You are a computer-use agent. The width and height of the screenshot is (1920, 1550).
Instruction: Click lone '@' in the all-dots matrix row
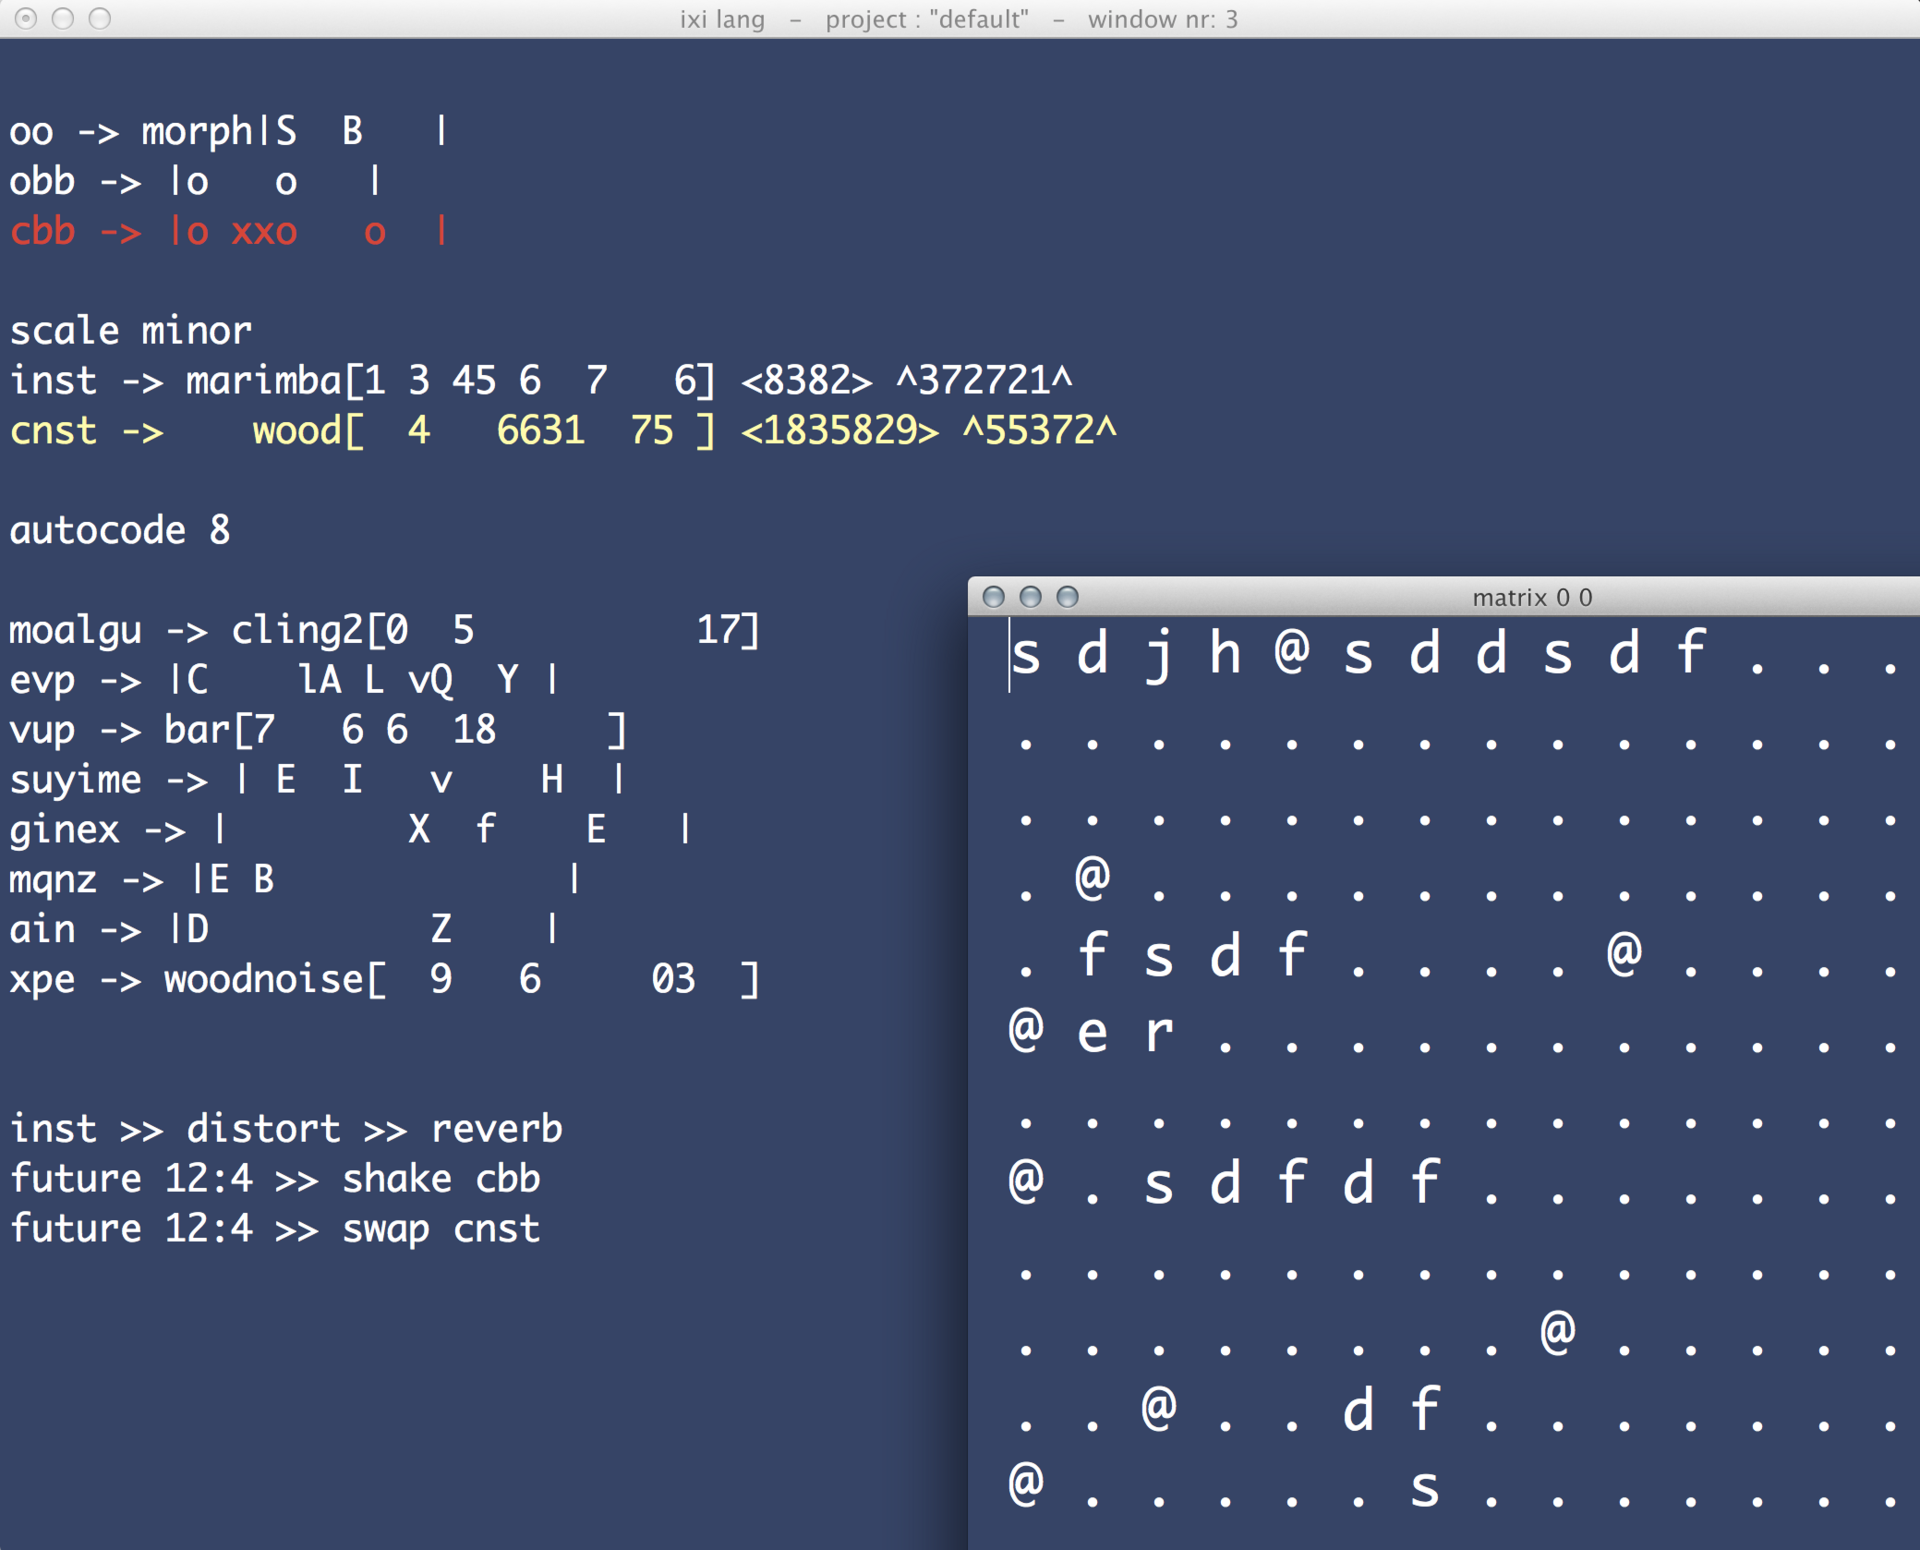point(1558,1331)
